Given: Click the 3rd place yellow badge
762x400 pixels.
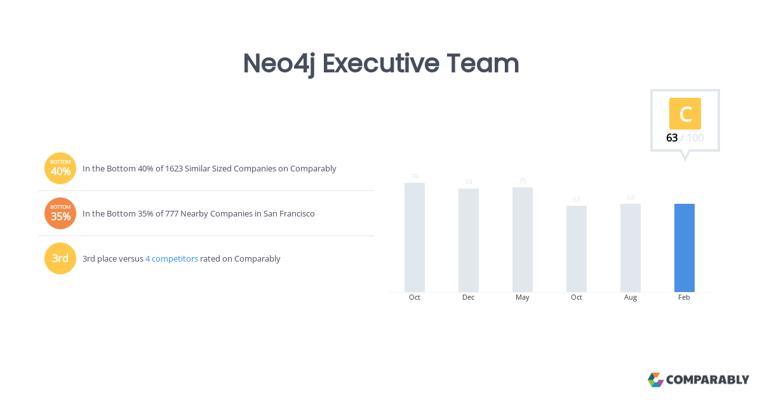Looking at the screenshot, I should coord(60,258).
